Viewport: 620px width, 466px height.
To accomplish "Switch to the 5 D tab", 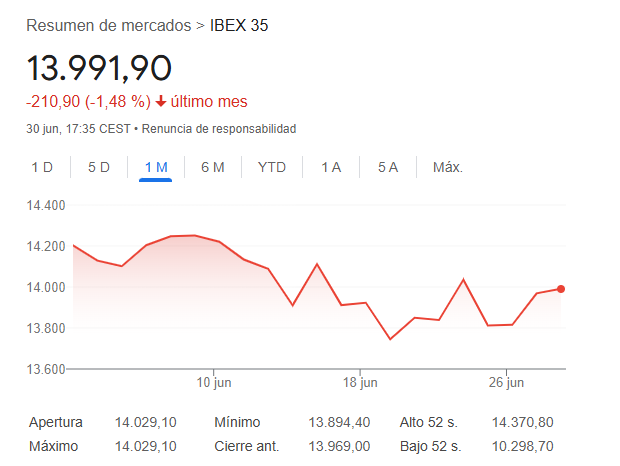I will click(x=99, y=167).
